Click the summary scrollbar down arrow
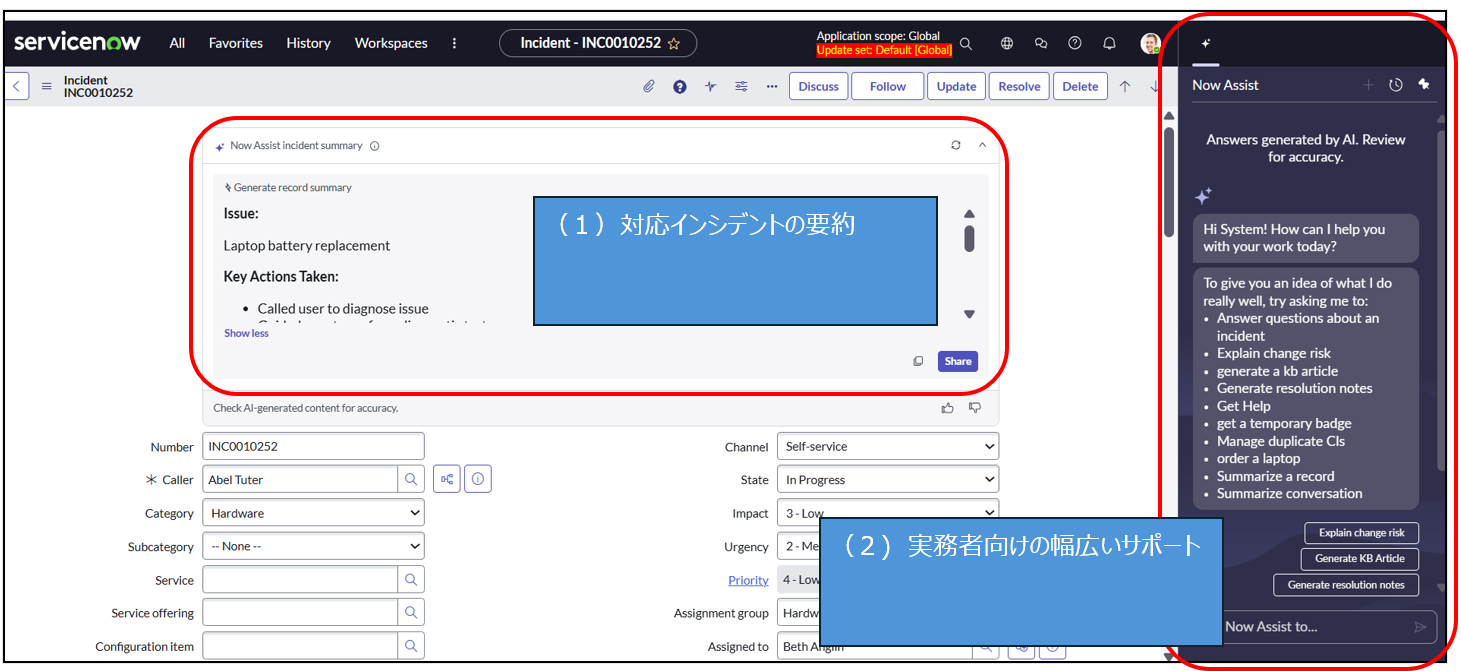 [x=969, y=314]
